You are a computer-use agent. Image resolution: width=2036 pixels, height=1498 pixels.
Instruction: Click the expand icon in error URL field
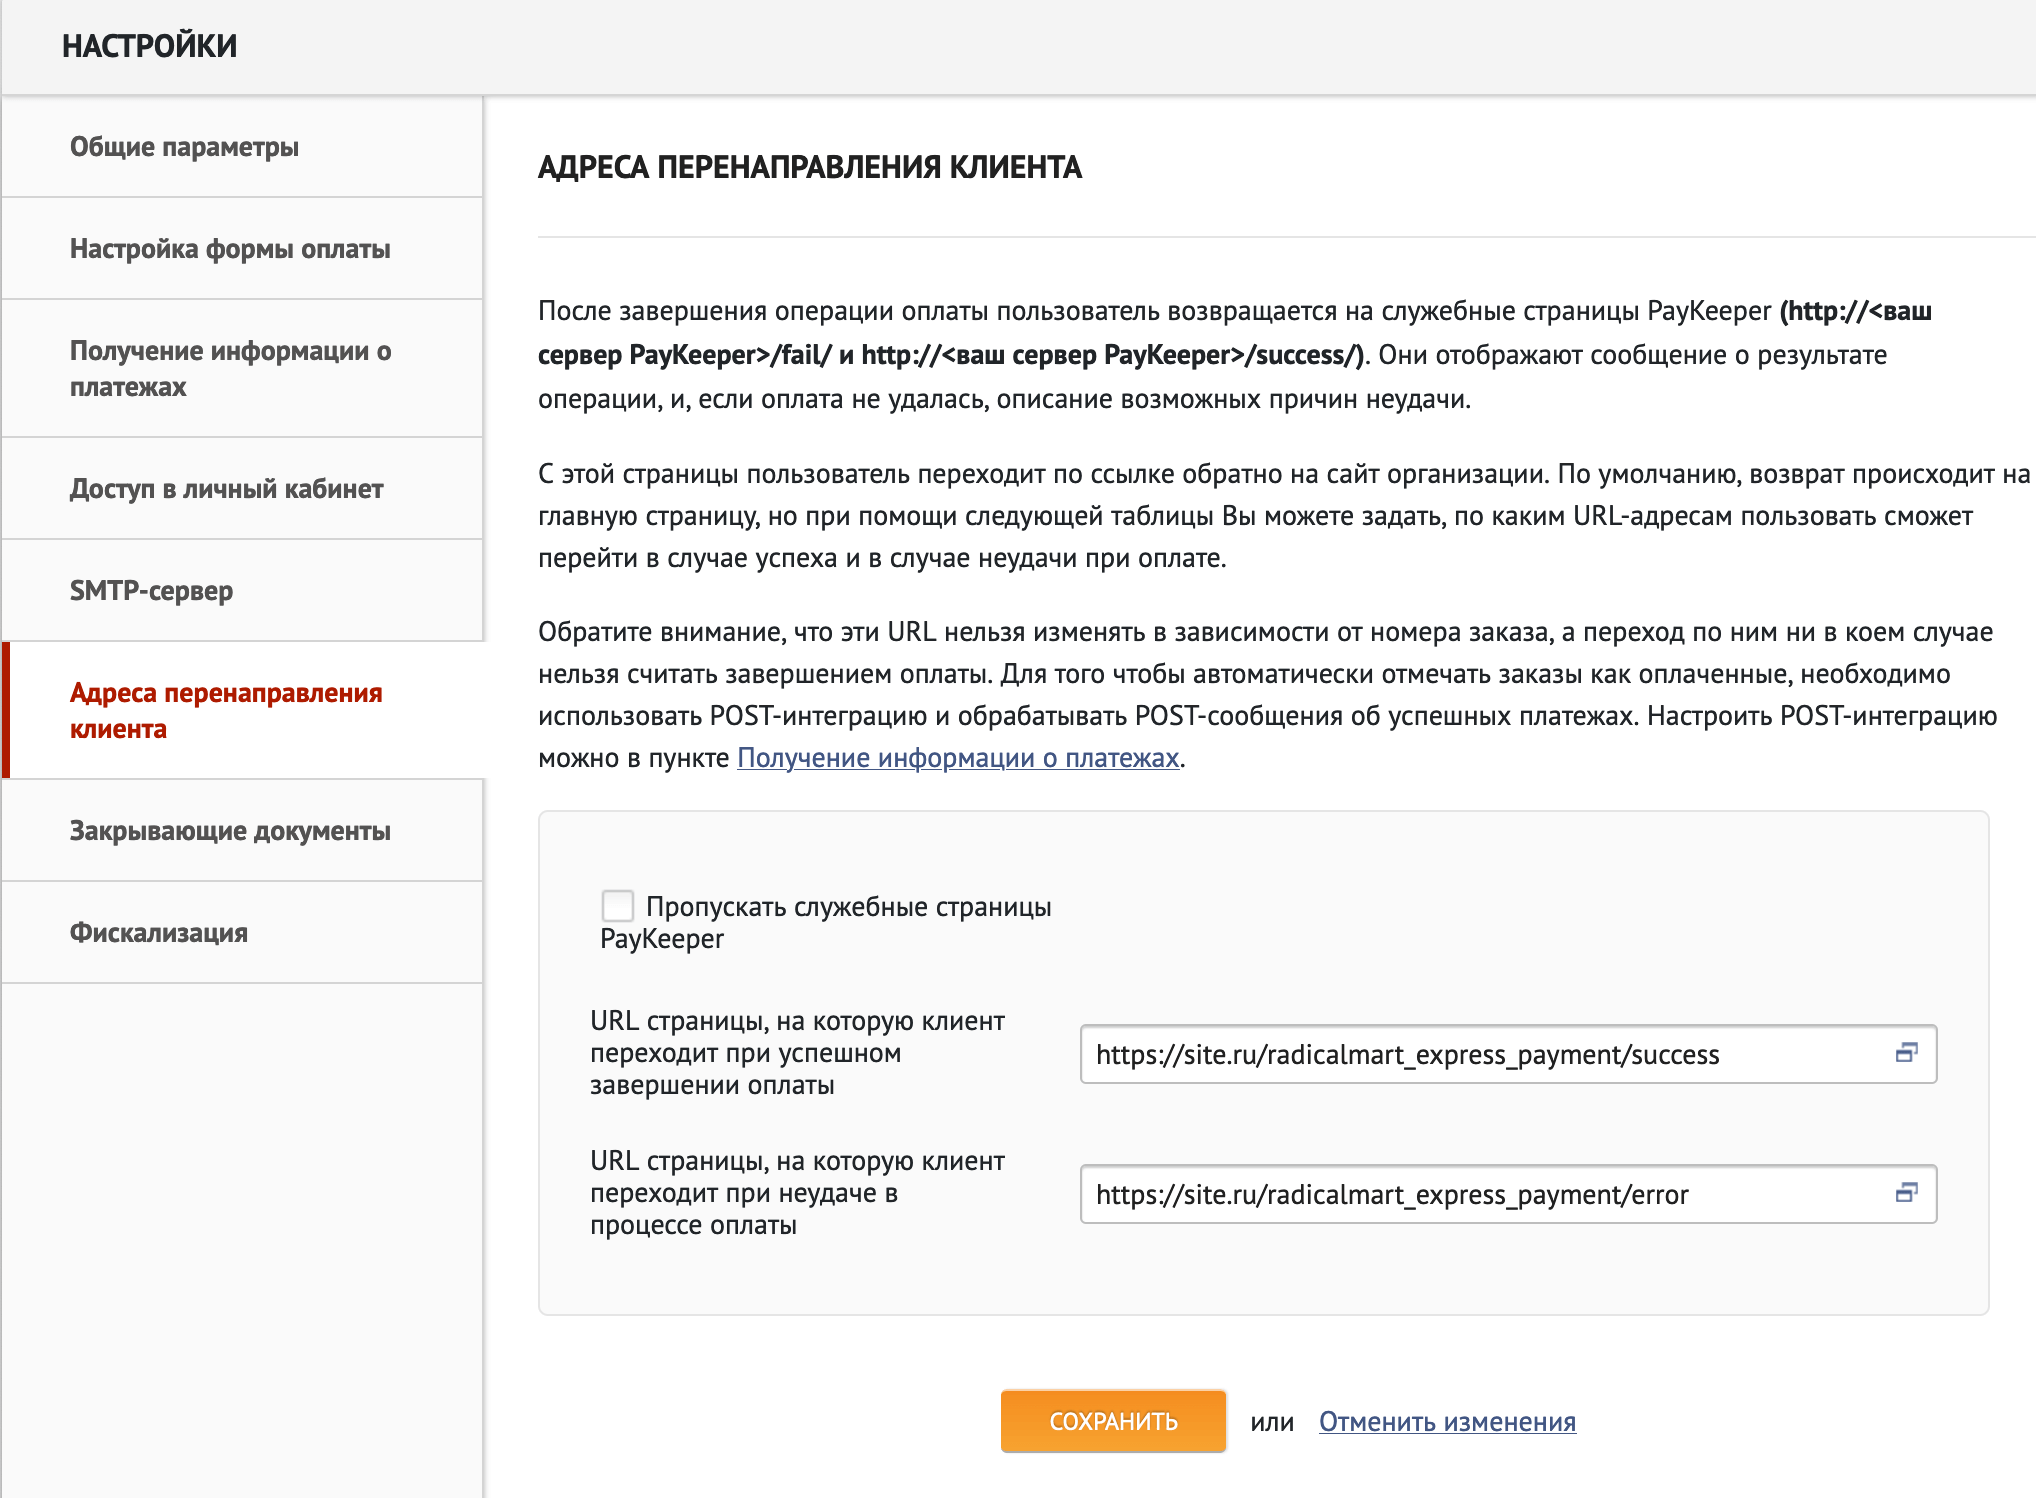click(x=1906, y=1193)
